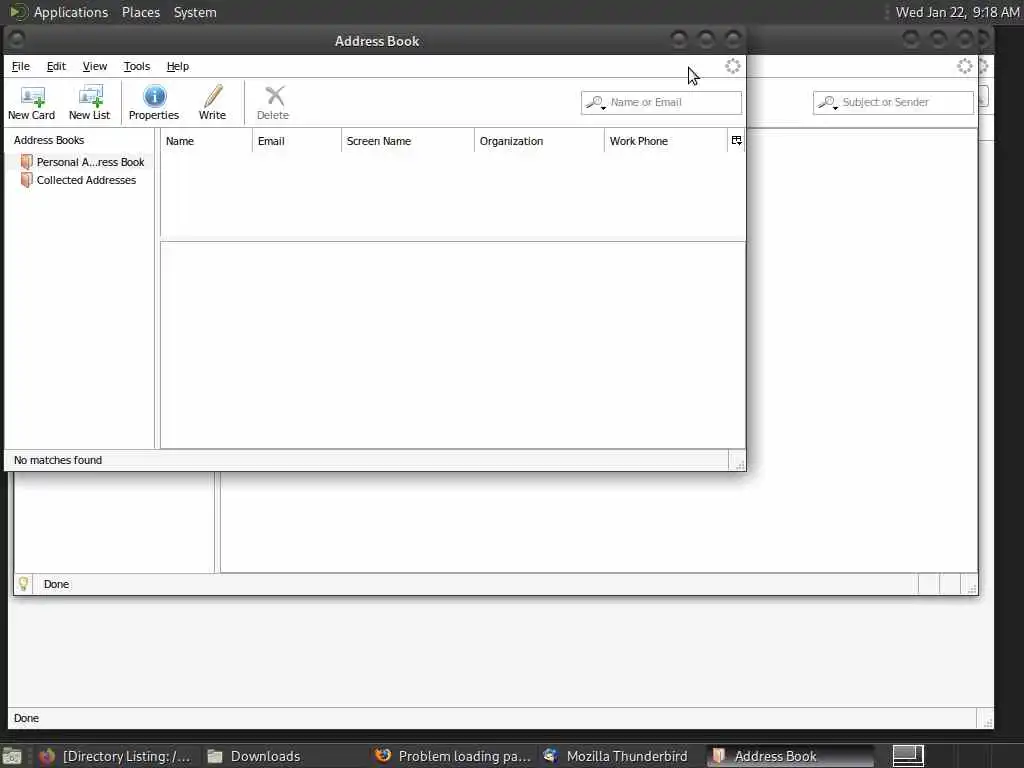Open the column picker icon
Image resolution: width=1024 pixels, height=768 pixels.
pyautogui.click(x=736, y=141)
